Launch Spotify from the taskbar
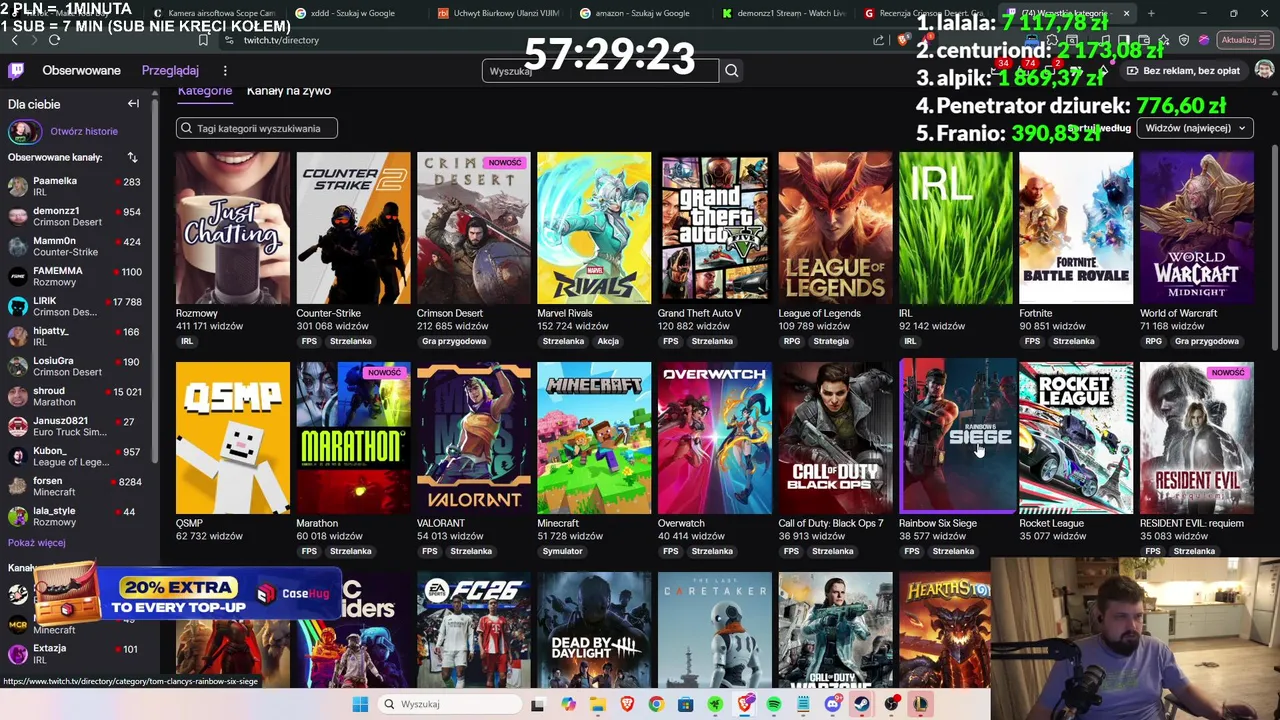 (x=774, y=704)
